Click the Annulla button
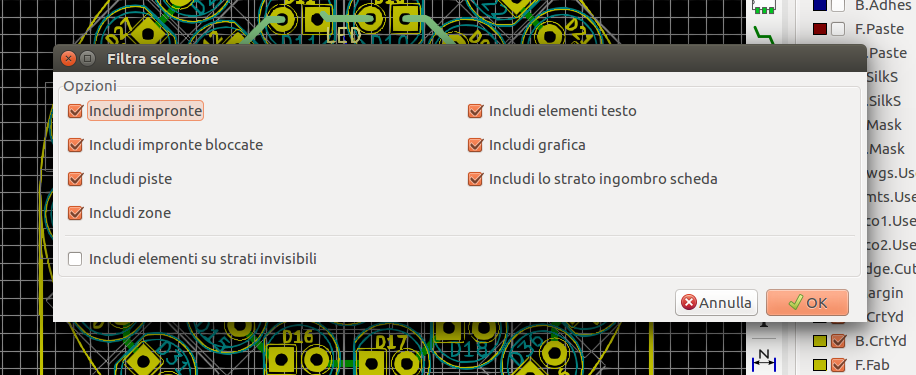 (716, 303)
